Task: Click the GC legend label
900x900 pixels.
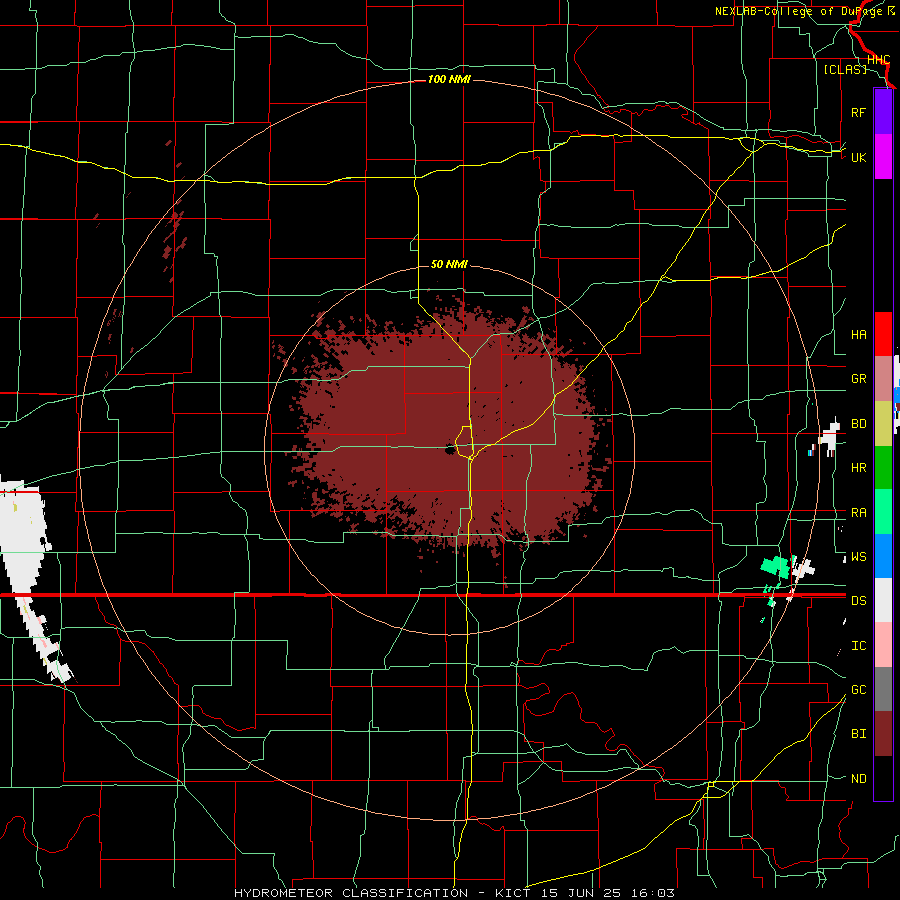Action: pyautogui.click(x=858, y=690)
